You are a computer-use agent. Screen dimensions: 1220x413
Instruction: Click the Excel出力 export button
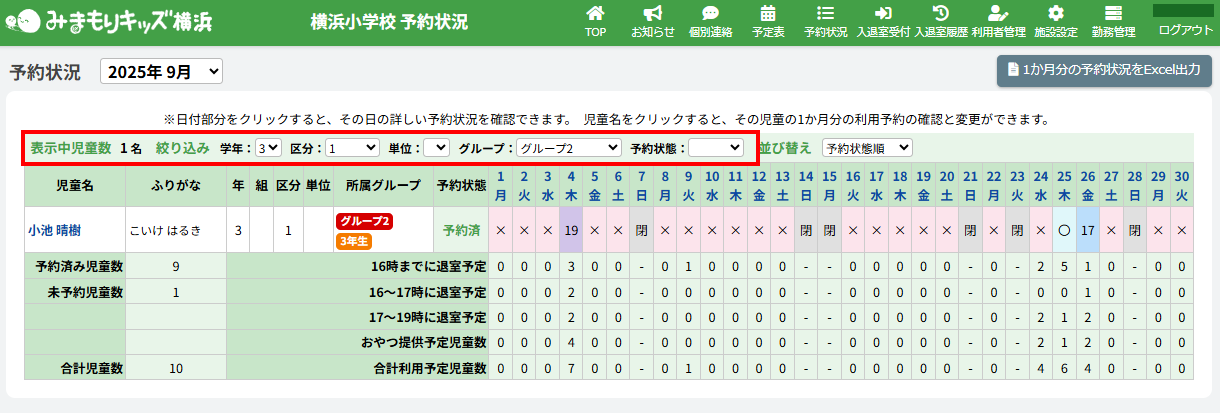1104,71
